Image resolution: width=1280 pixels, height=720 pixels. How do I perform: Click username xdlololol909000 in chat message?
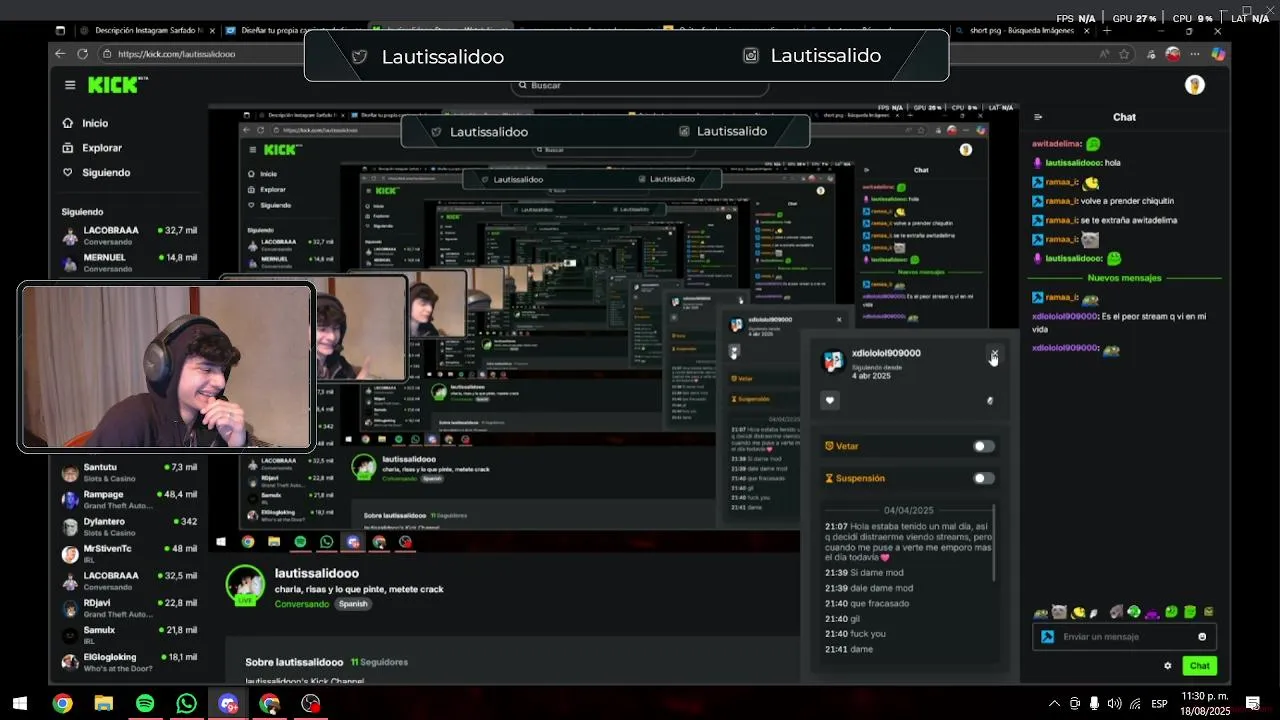click(x=1065, y=316)
